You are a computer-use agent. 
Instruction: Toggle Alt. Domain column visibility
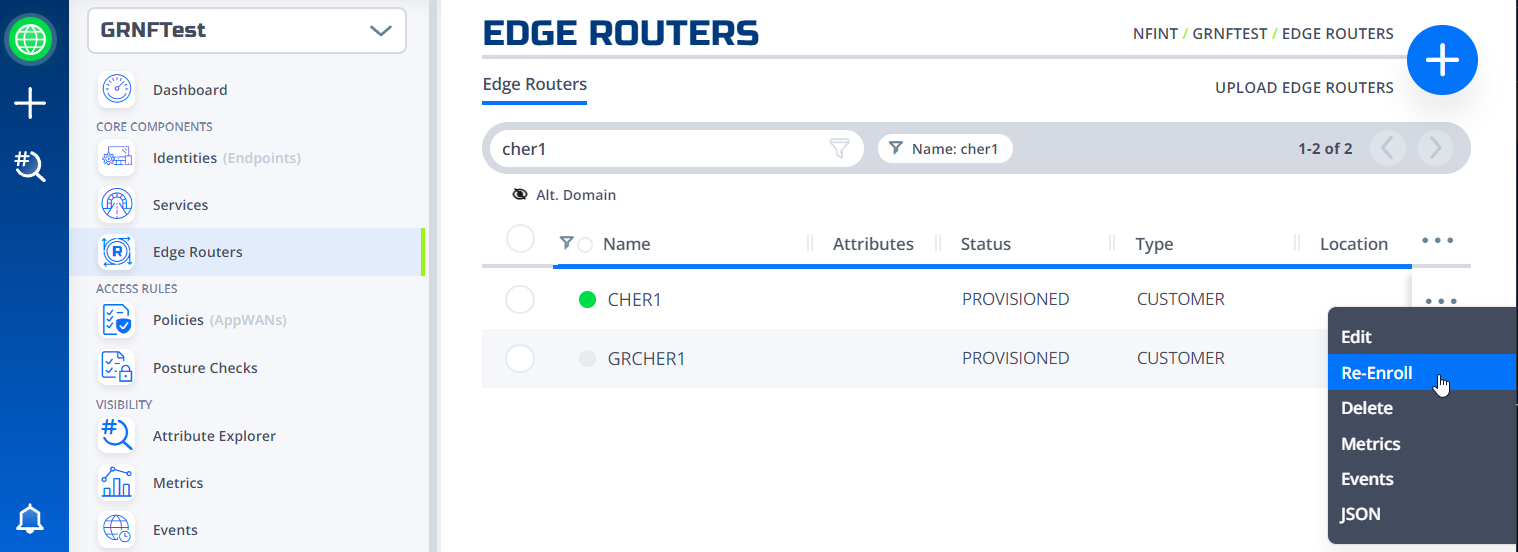tap(564, 195)
